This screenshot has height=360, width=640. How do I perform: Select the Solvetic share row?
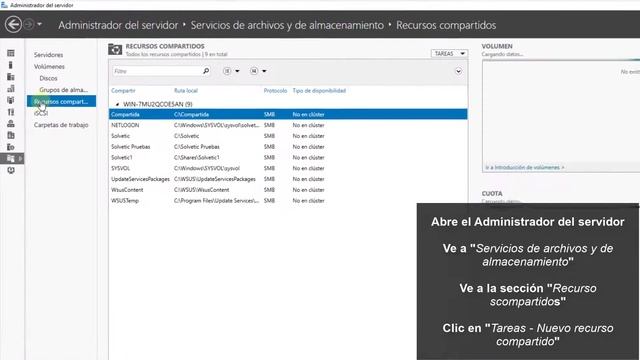288,136
